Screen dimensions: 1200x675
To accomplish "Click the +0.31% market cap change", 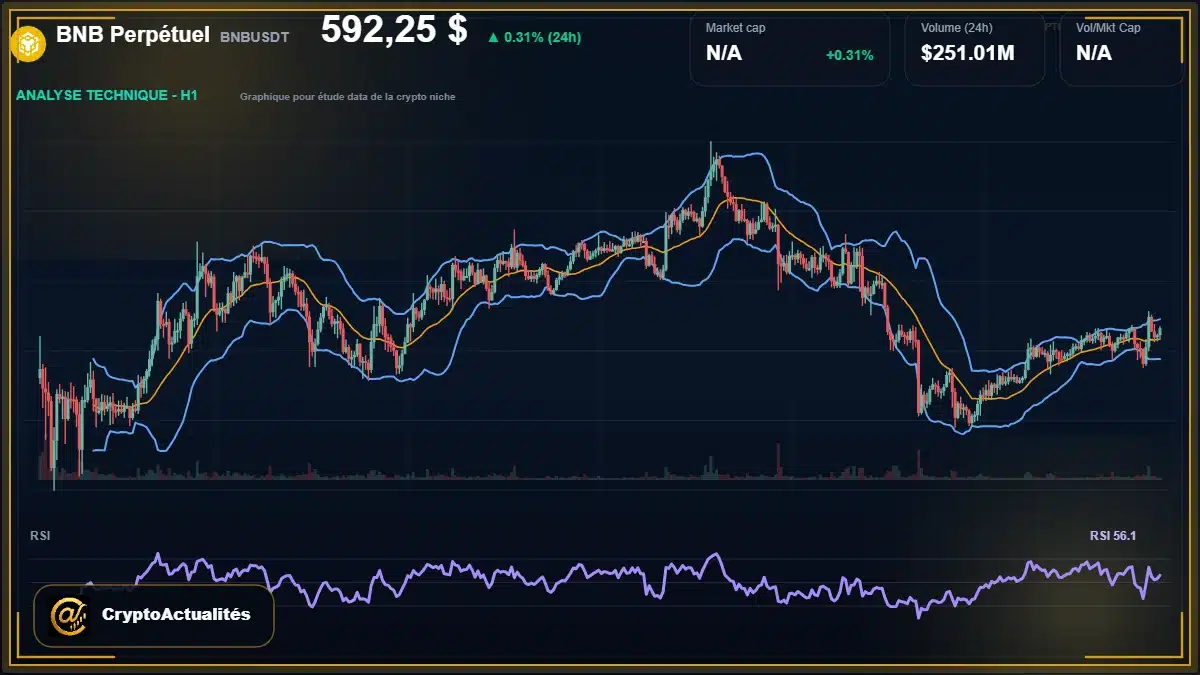I will pyautogui.click(x=849, y=55).
